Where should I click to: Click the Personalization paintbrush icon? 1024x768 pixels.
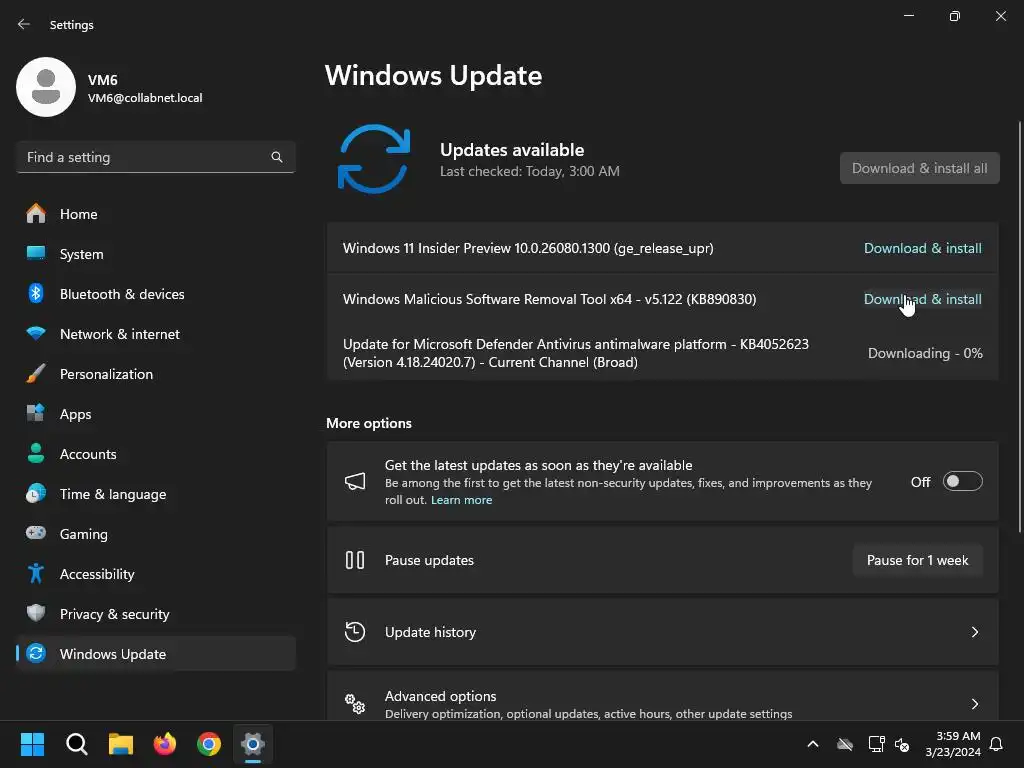36,374
